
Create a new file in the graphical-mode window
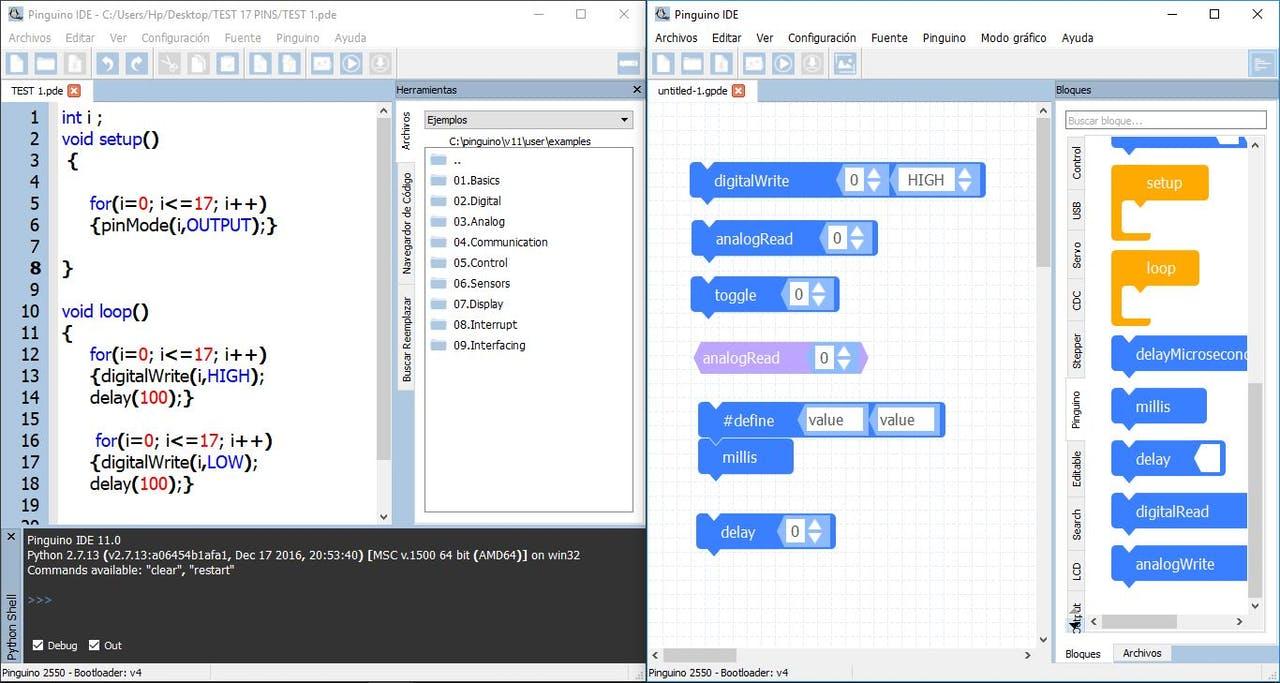(663, 63)
